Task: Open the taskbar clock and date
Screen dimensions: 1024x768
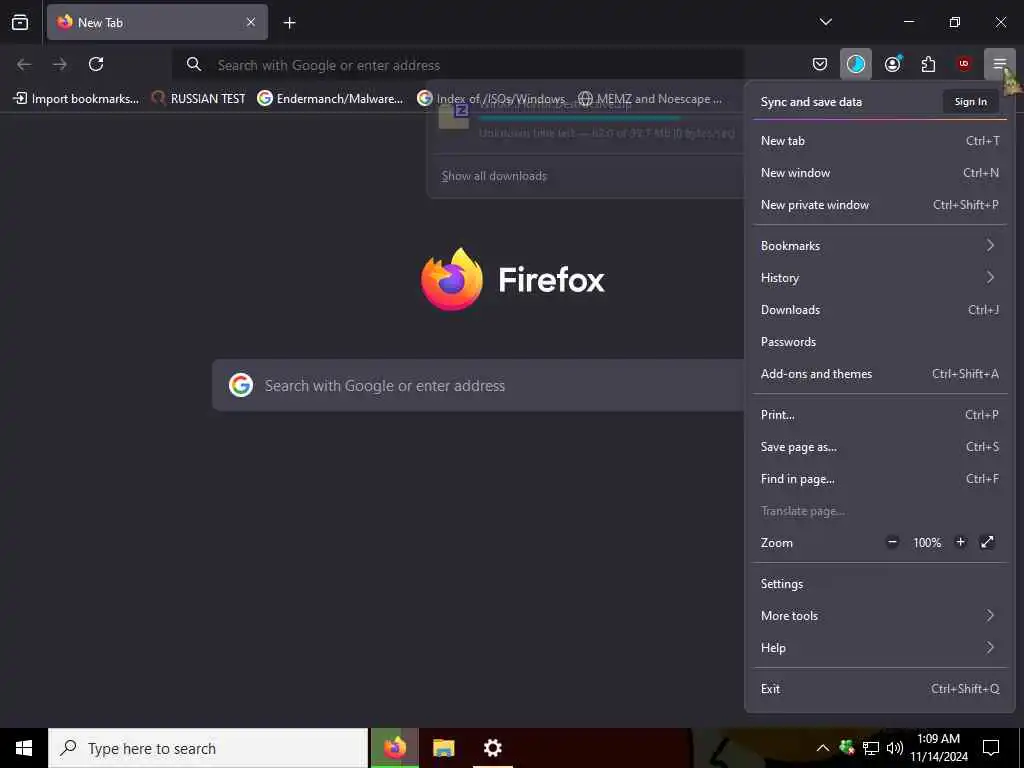Action: coord(938,748)
